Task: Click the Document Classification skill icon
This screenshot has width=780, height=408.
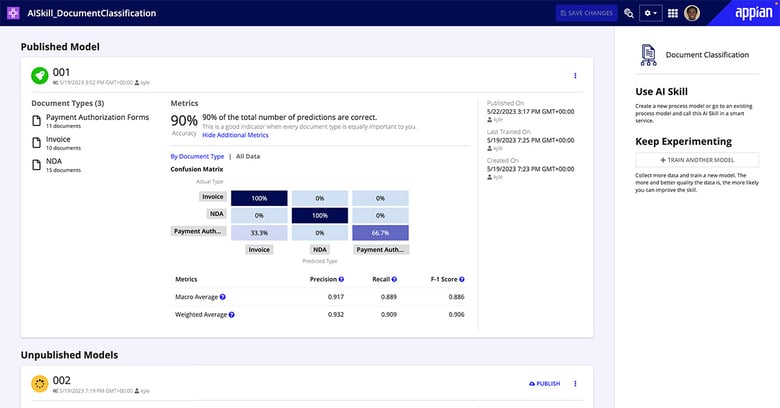Action: pyautogui.click(x=648, y=55)
